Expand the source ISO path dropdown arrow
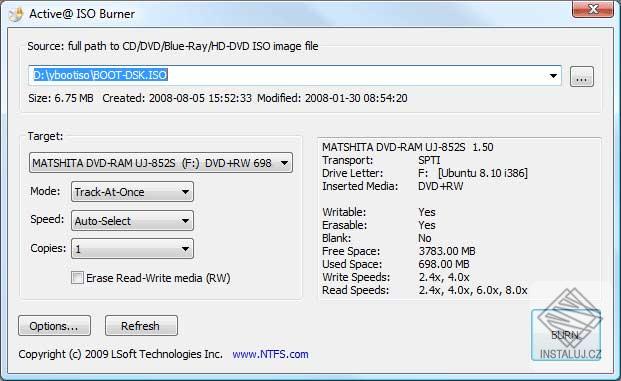This screenshot has width=621, height=381. pos(553,76)
